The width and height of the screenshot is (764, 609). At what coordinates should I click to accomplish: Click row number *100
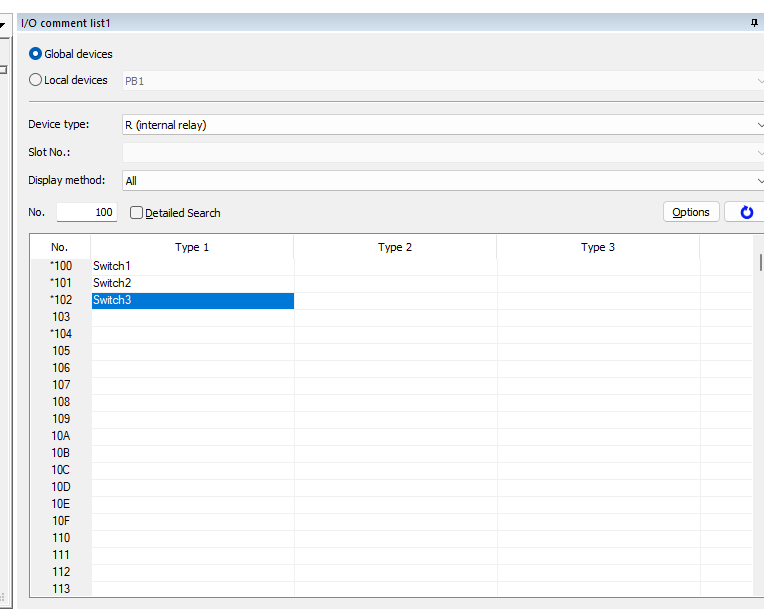[61, 266]
